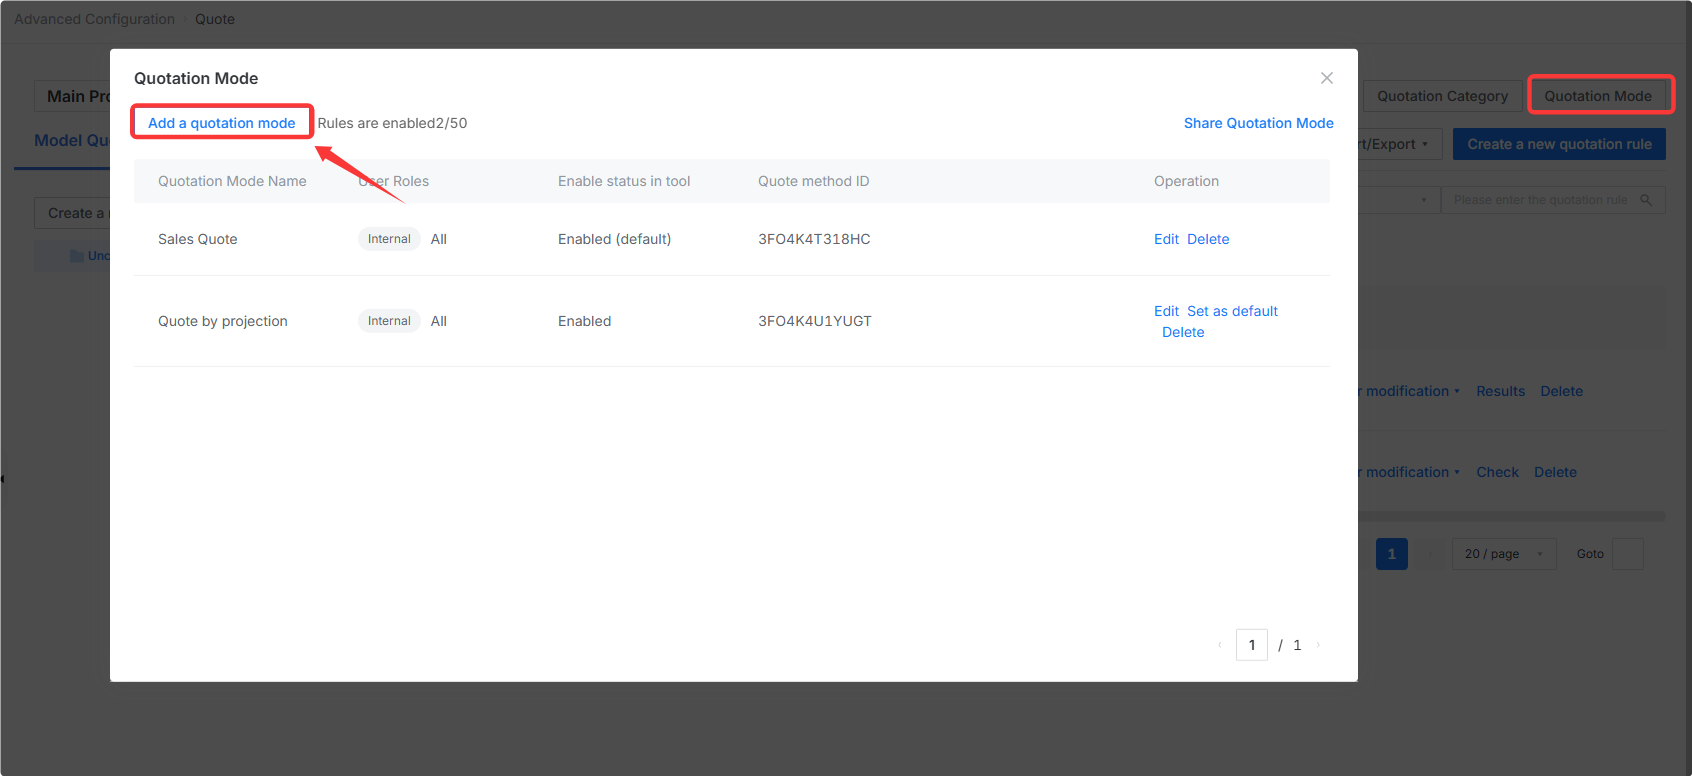Edit the Sales Quote mode
The height and width of the screenshot is (776, 1692).
click(1166, 239)
